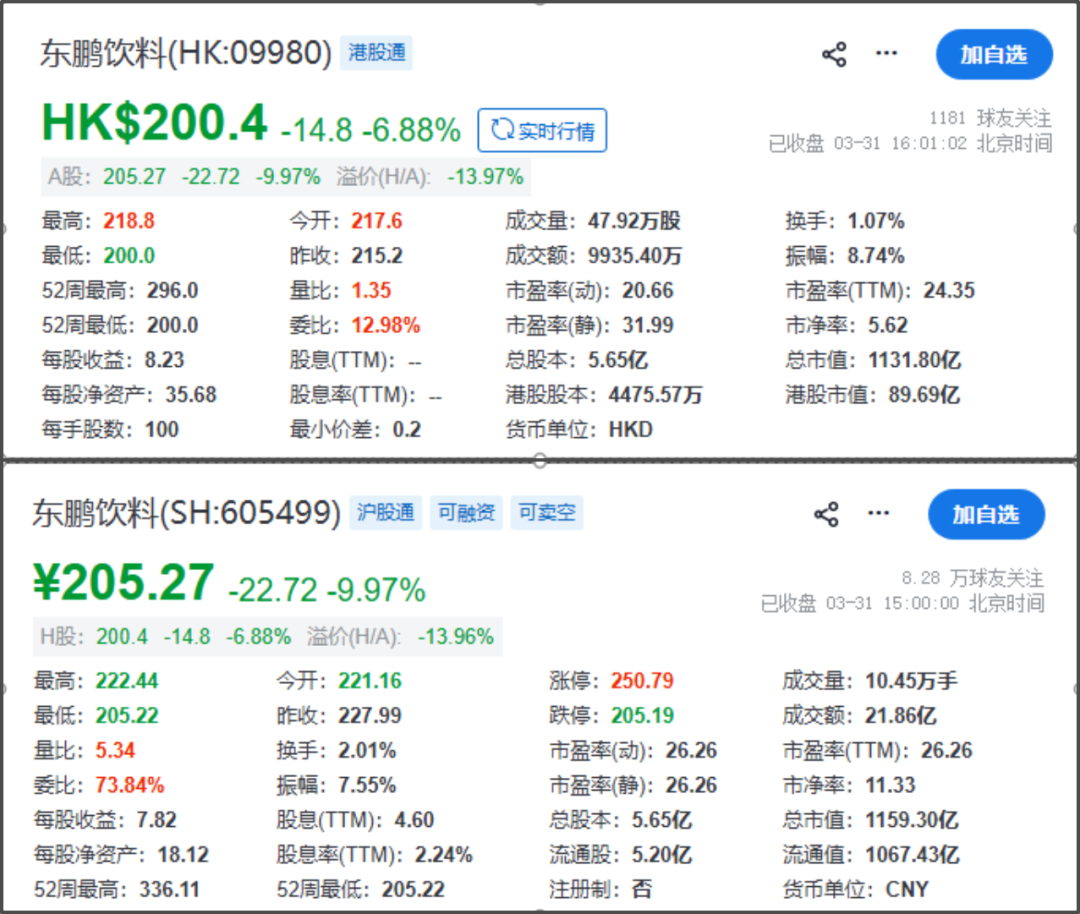Open the three-dot menu in the SH:605499 panel

pos(878,514)
